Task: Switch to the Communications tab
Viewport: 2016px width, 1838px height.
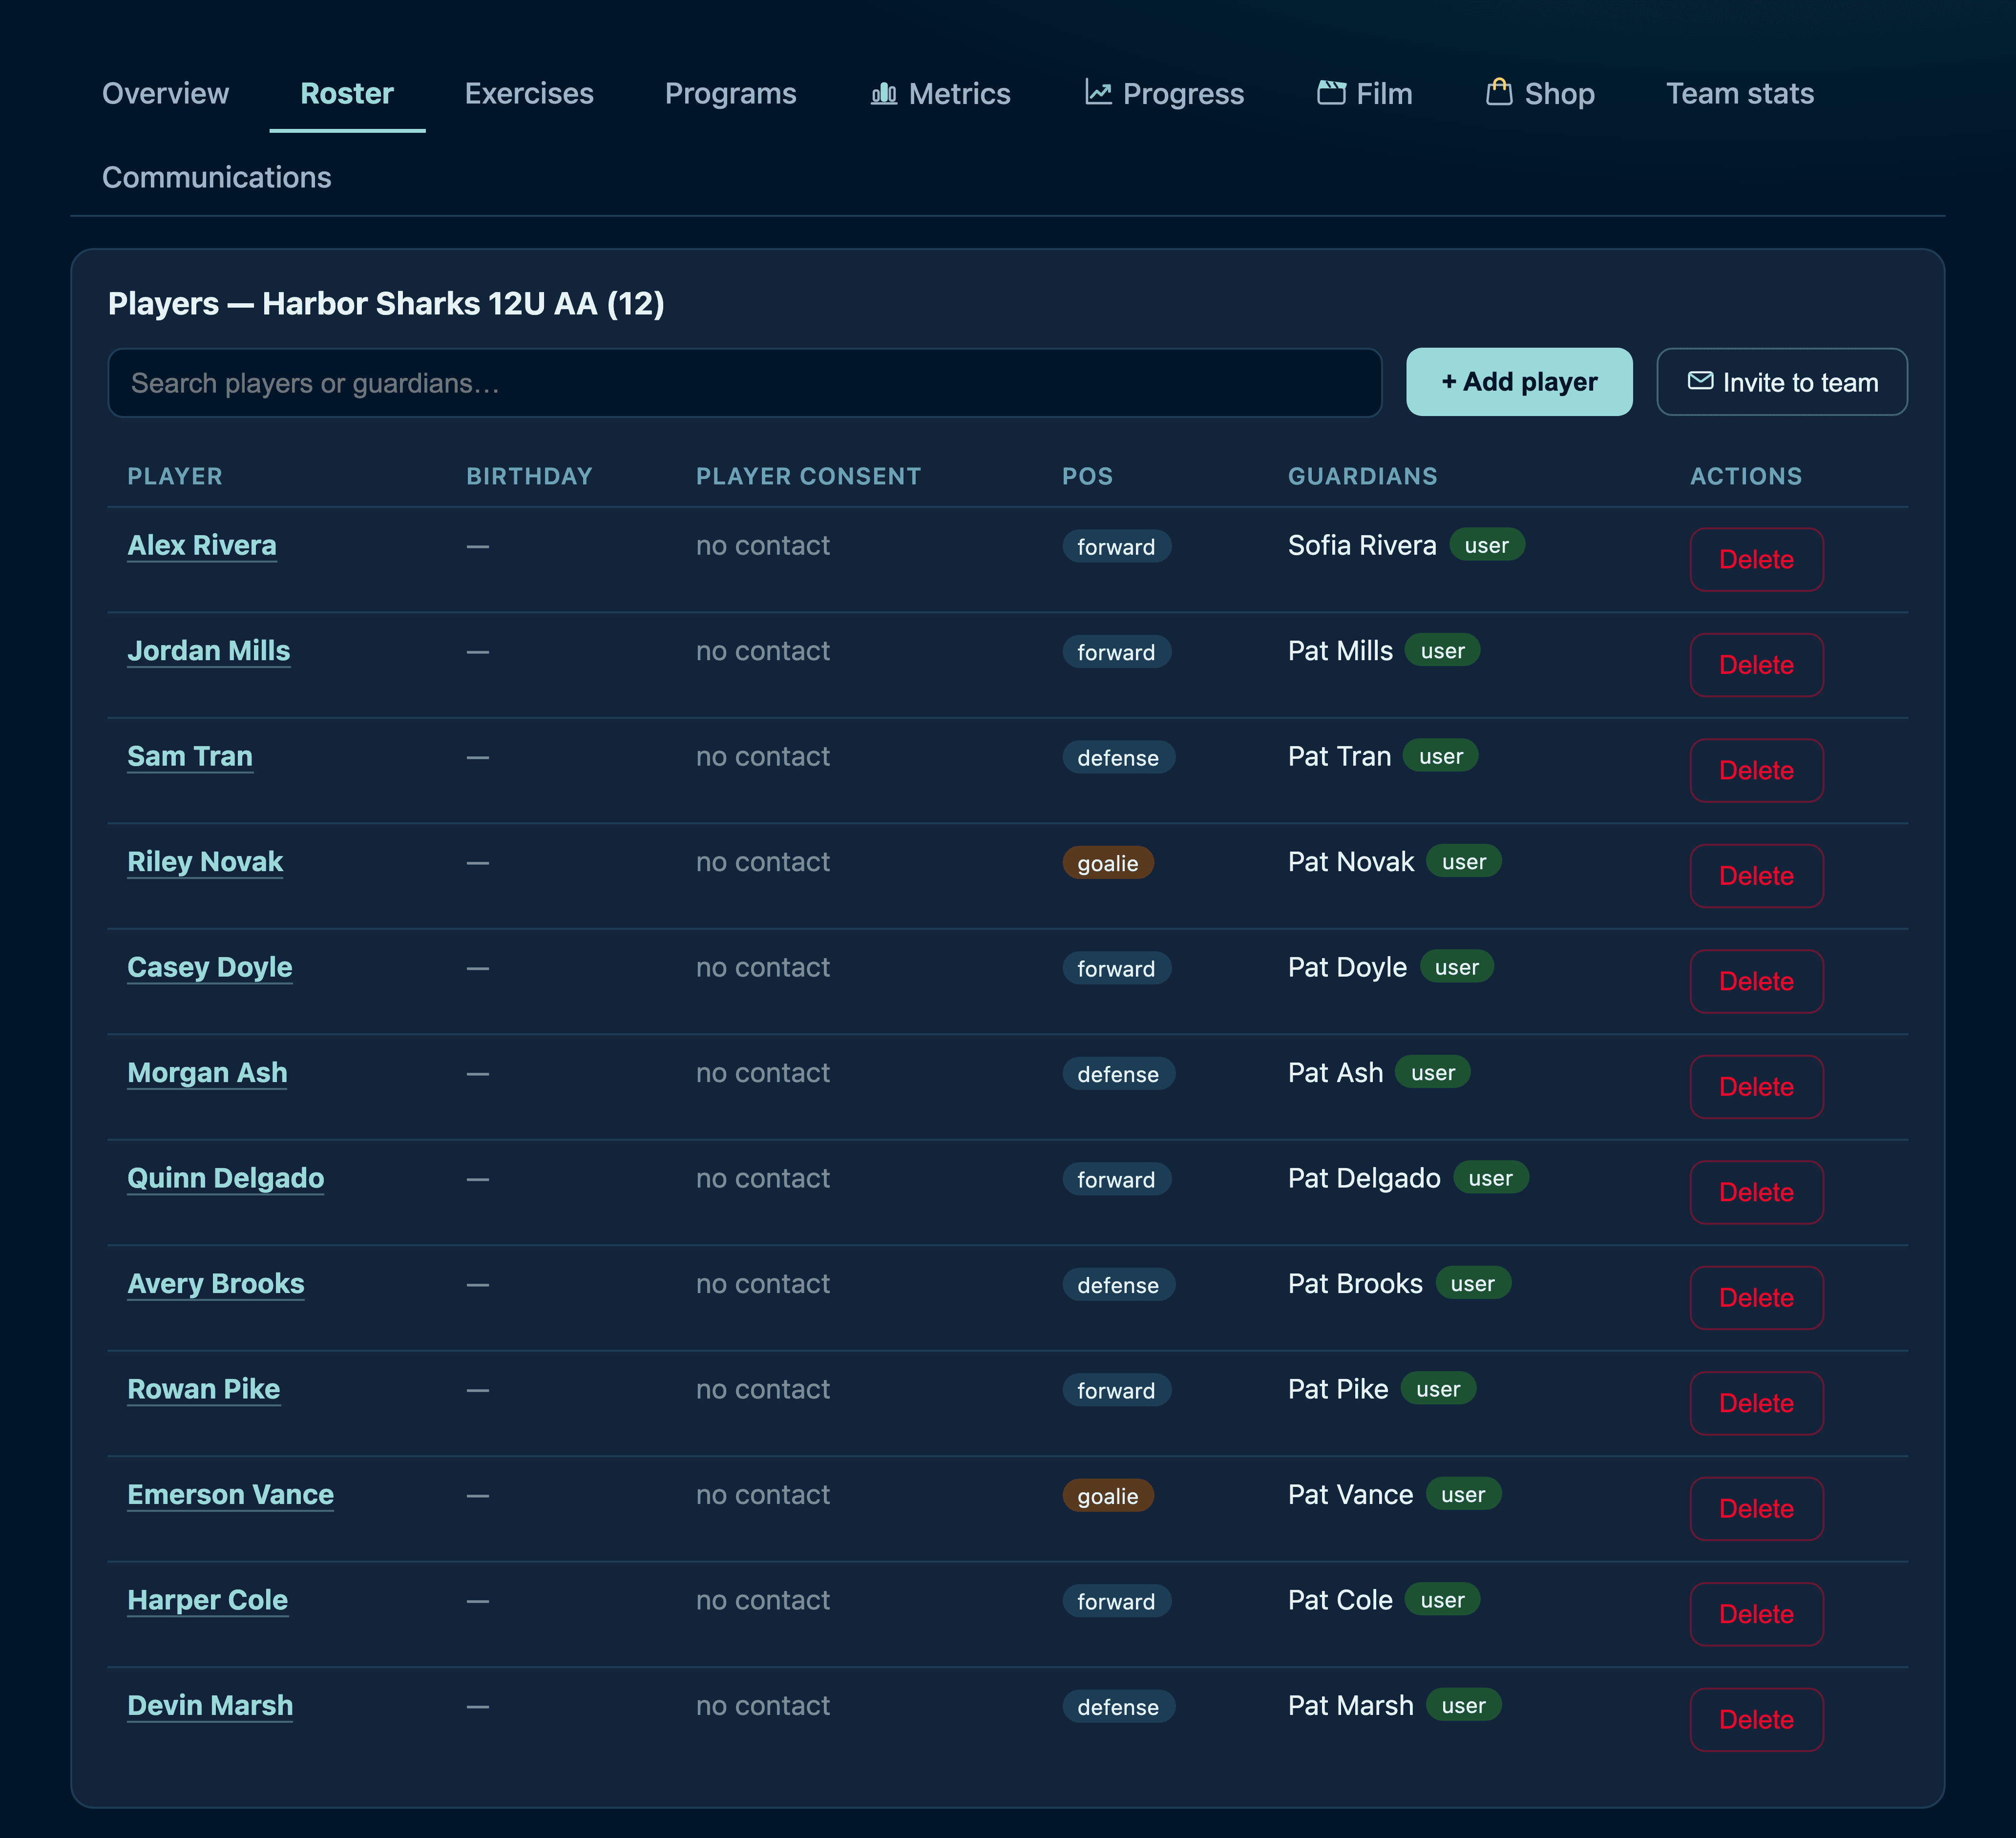Action: click(216, 178)
